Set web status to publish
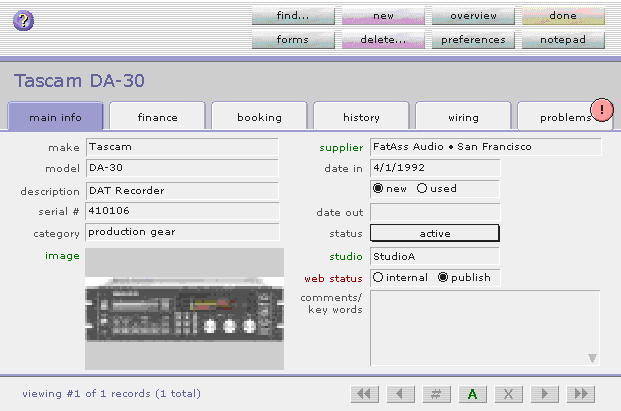 pyautogui.click(x=443, y=277)
